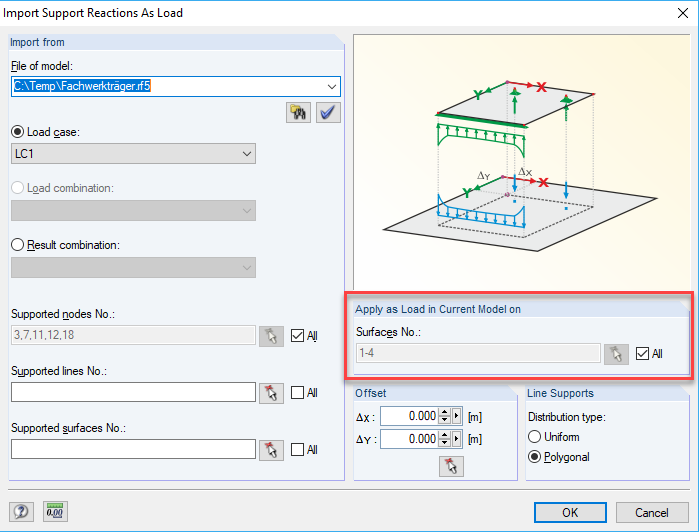Close the Import Support Reactions dialog
The width and height of the screenshot is (700, 532).
pyautogui.click(x=683, y=13)
